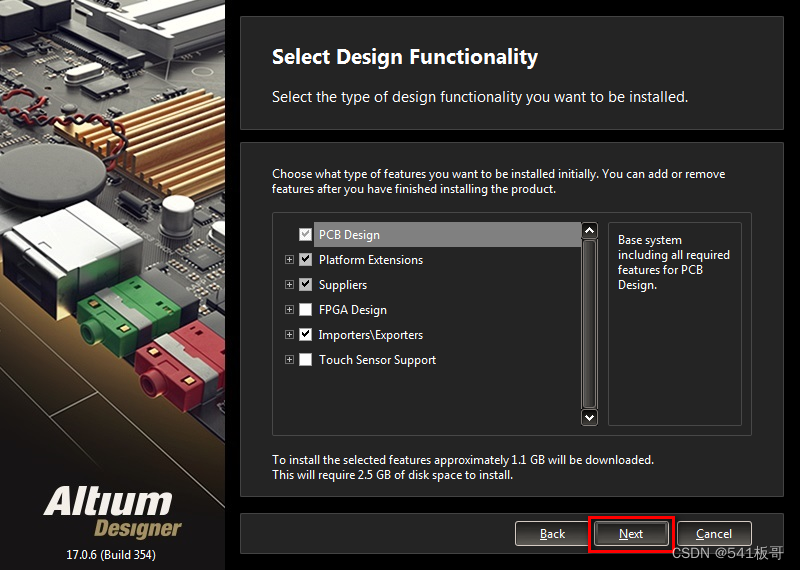The height and width of the screenshot is (570, 800).
Task: Expand the Platform Extensions tree node
Action: pyautogui.click(x=290, y=260)
